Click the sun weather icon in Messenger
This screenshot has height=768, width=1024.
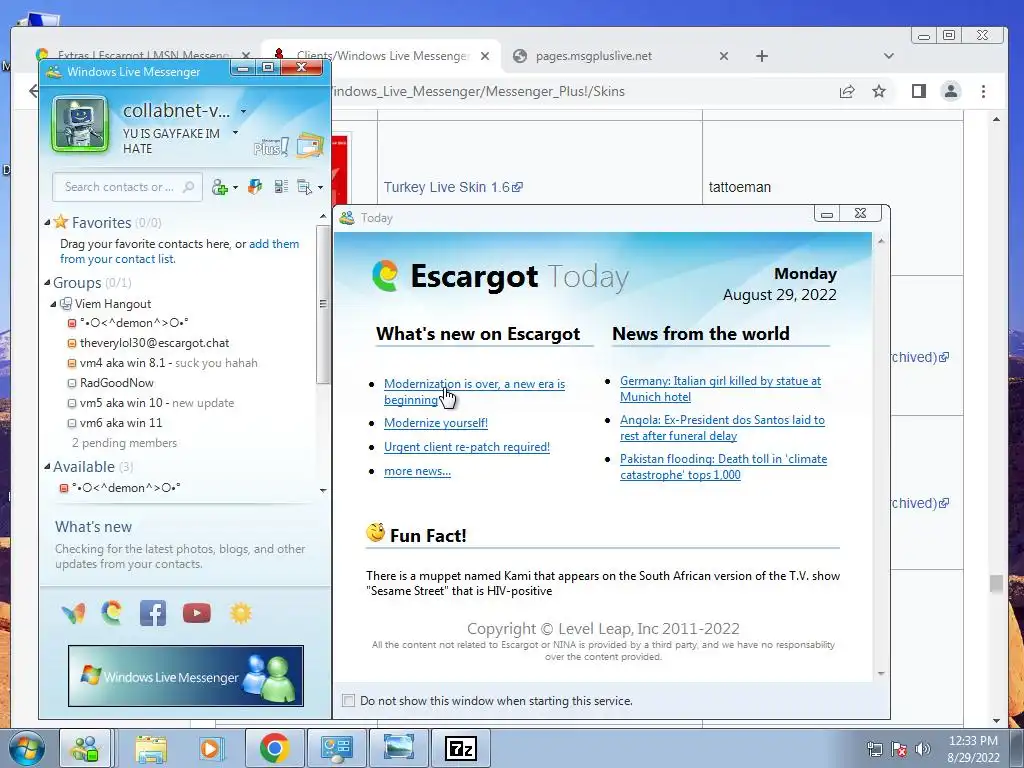[240, 613]
